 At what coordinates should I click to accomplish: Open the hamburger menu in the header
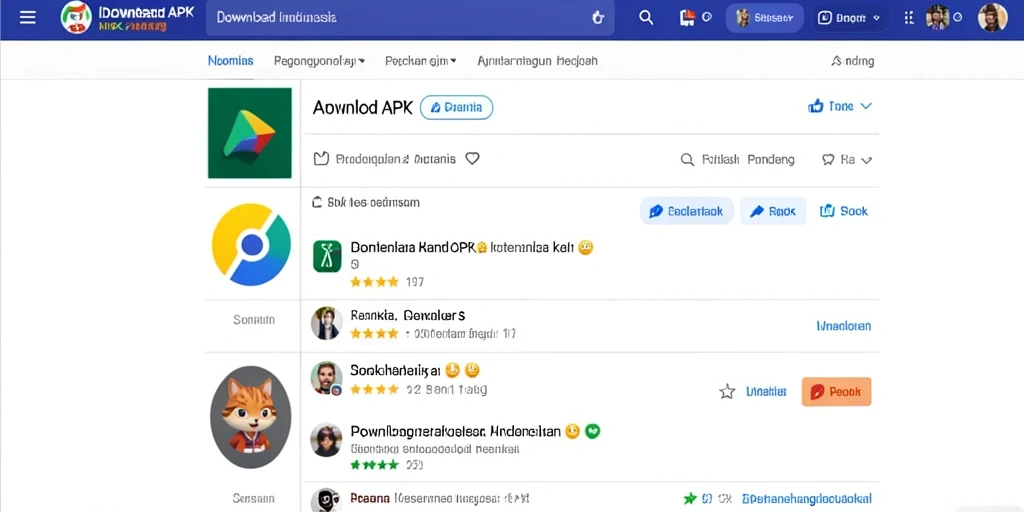[x=27, y=18]
